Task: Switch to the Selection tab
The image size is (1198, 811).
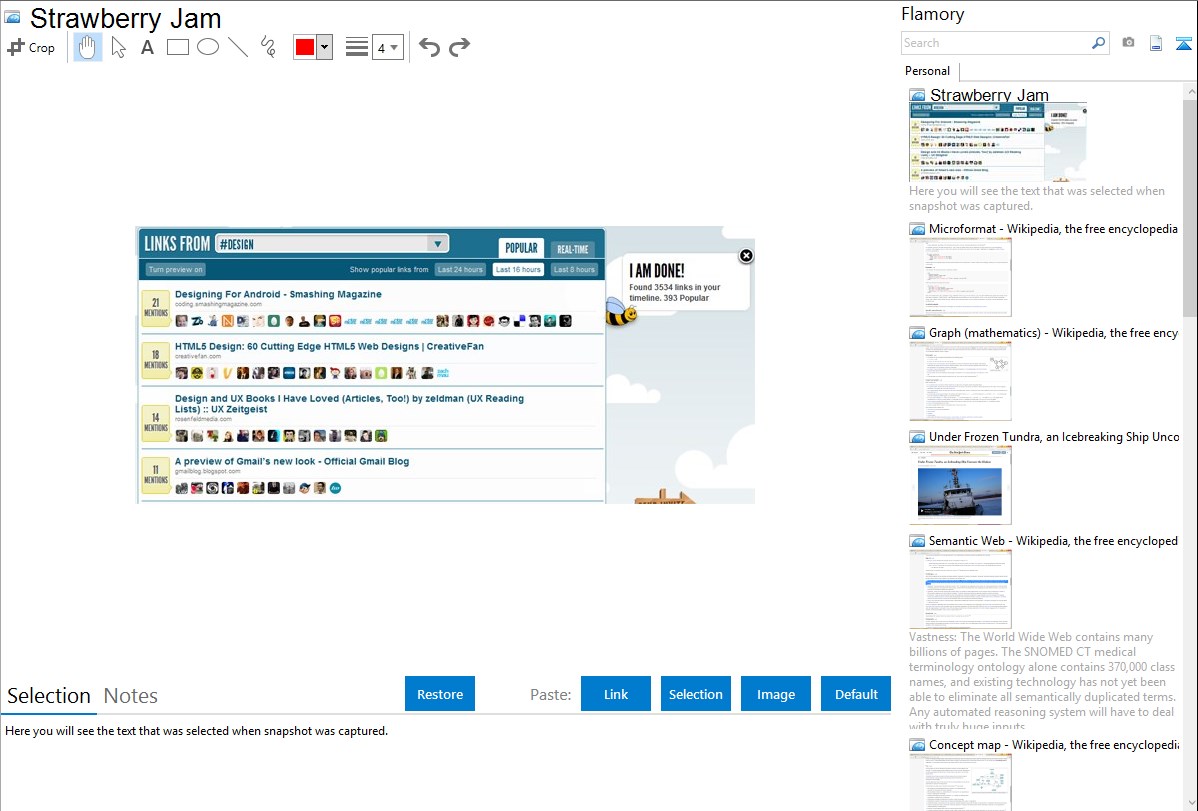Action: 49,696
